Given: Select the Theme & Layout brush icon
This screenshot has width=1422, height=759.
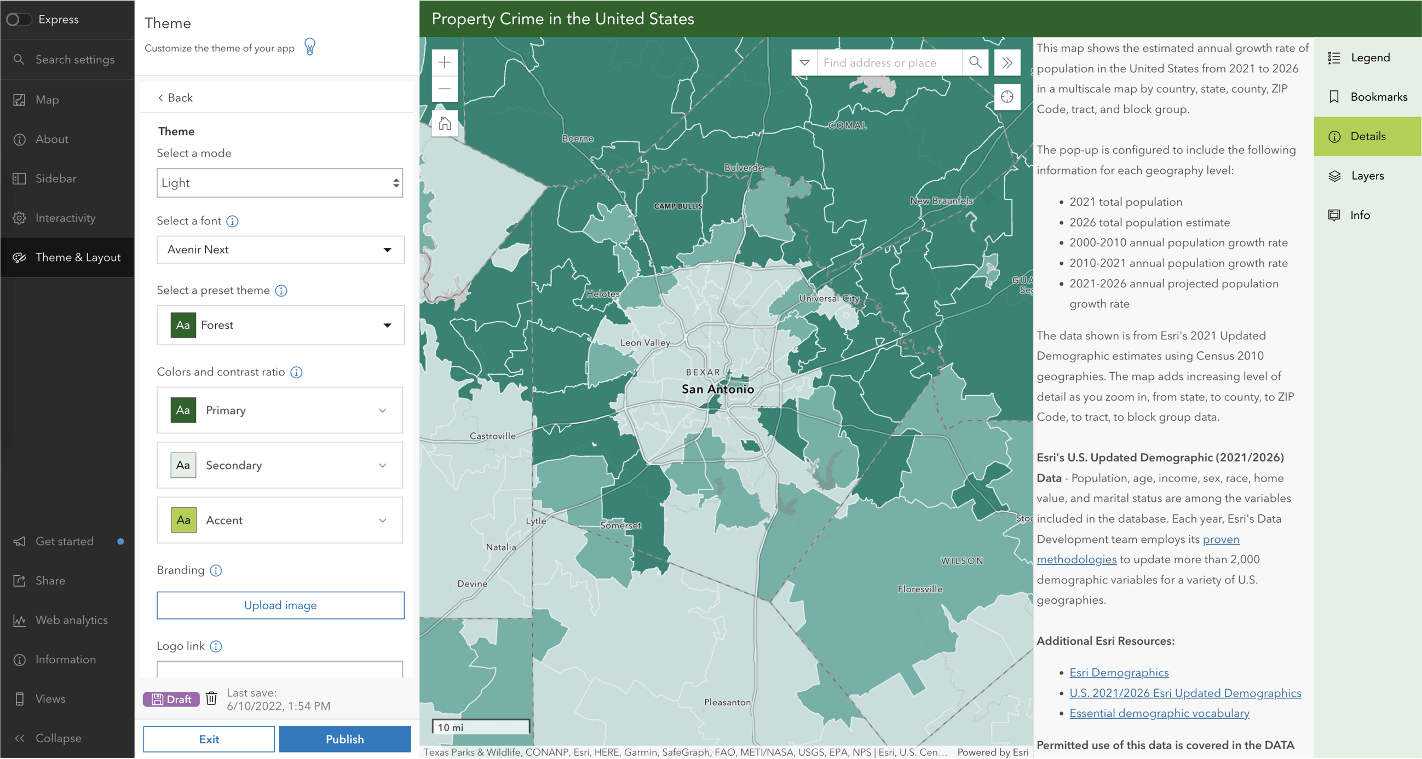Looking at the screenshot, I should click(x=19, y=257).
